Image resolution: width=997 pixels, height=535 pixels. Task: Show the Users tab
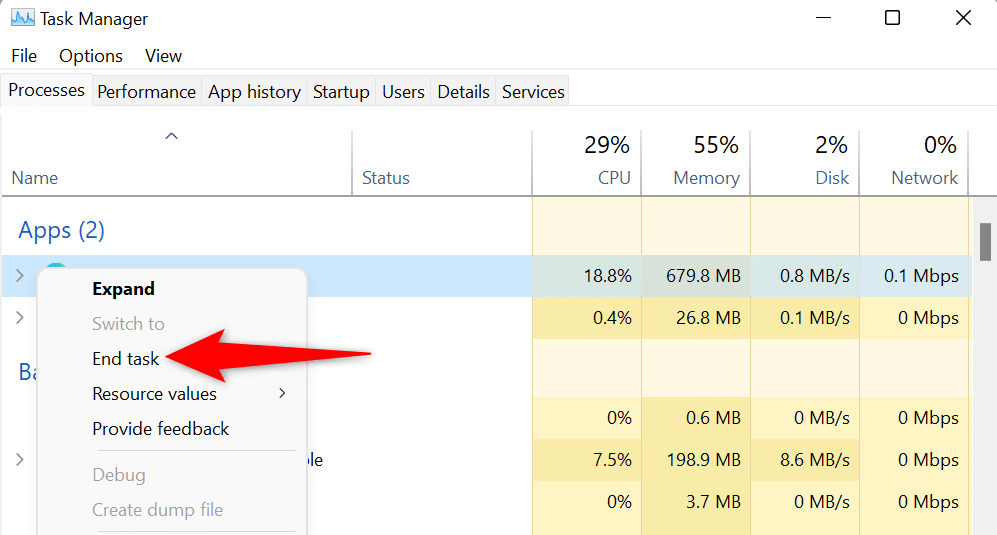[403, 92]
